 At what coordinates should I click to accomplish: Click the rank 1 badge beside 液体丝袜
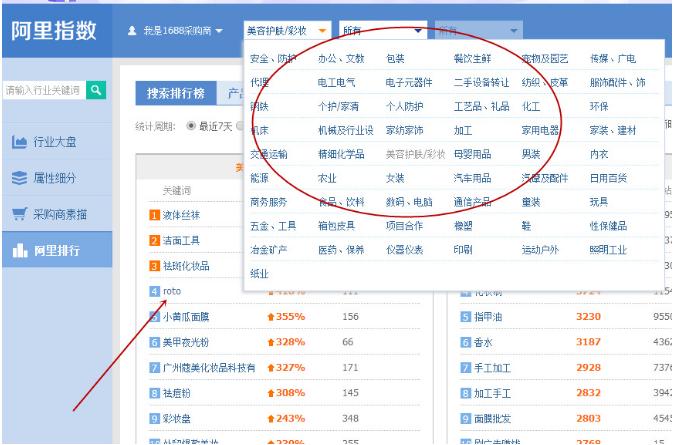click(154, 215)
